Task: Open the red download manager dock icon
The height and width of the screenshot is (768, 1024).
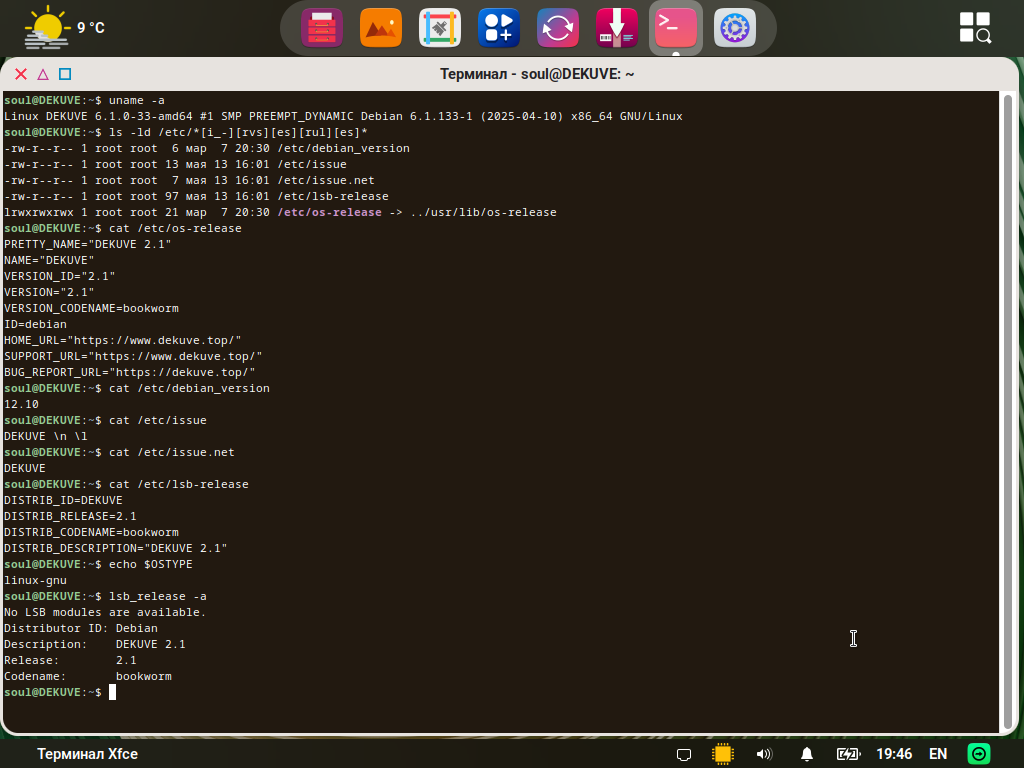Action: point(616,27)
